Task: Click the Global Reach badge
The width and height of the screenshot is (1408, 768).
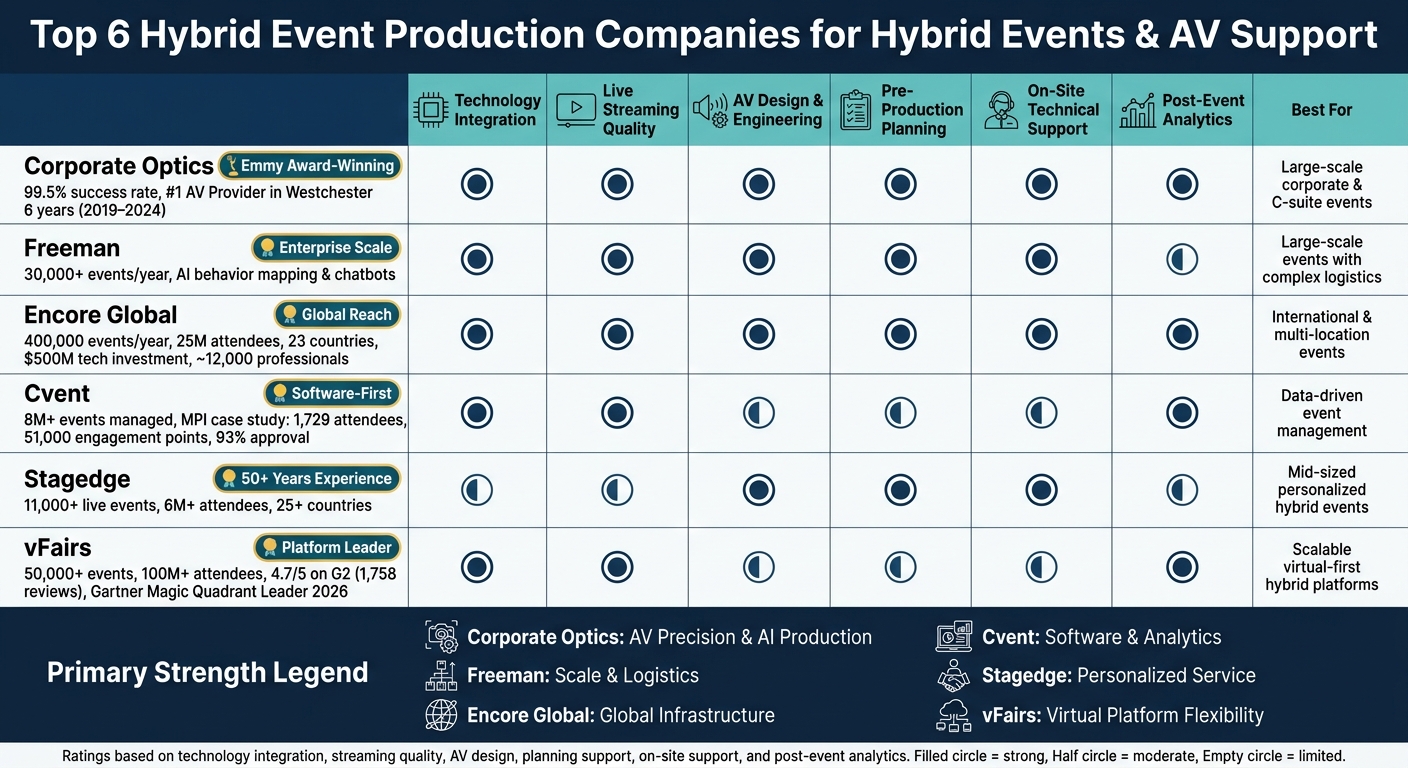Action: 337,314
